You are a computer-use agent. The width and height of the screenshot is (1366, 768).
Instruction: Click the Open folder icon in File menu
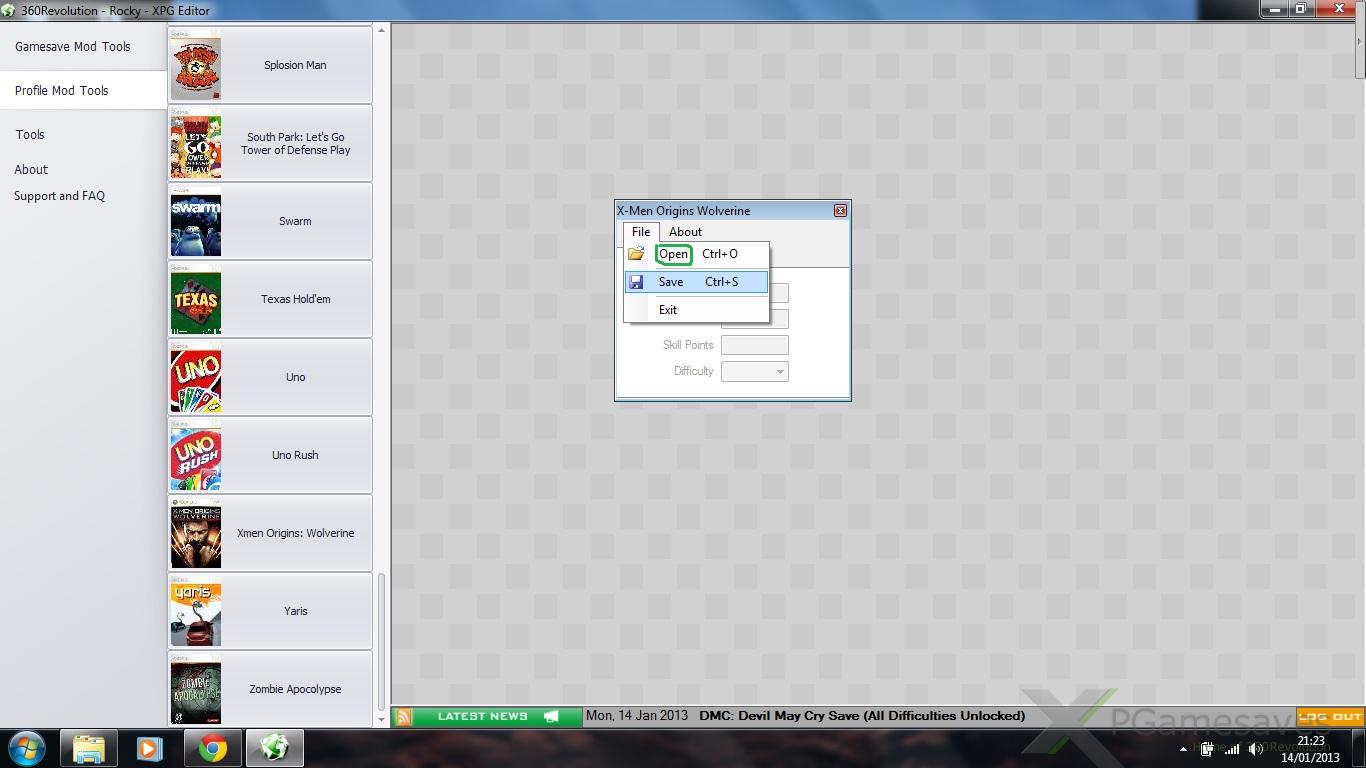click(x=636, y=254)
